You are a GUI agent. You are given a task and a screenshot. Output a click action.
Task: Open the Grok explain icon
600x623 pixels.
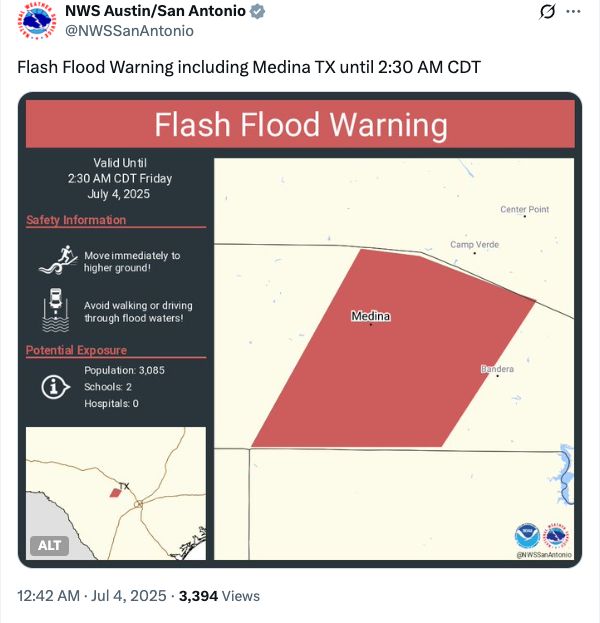[x=547, y=12]
